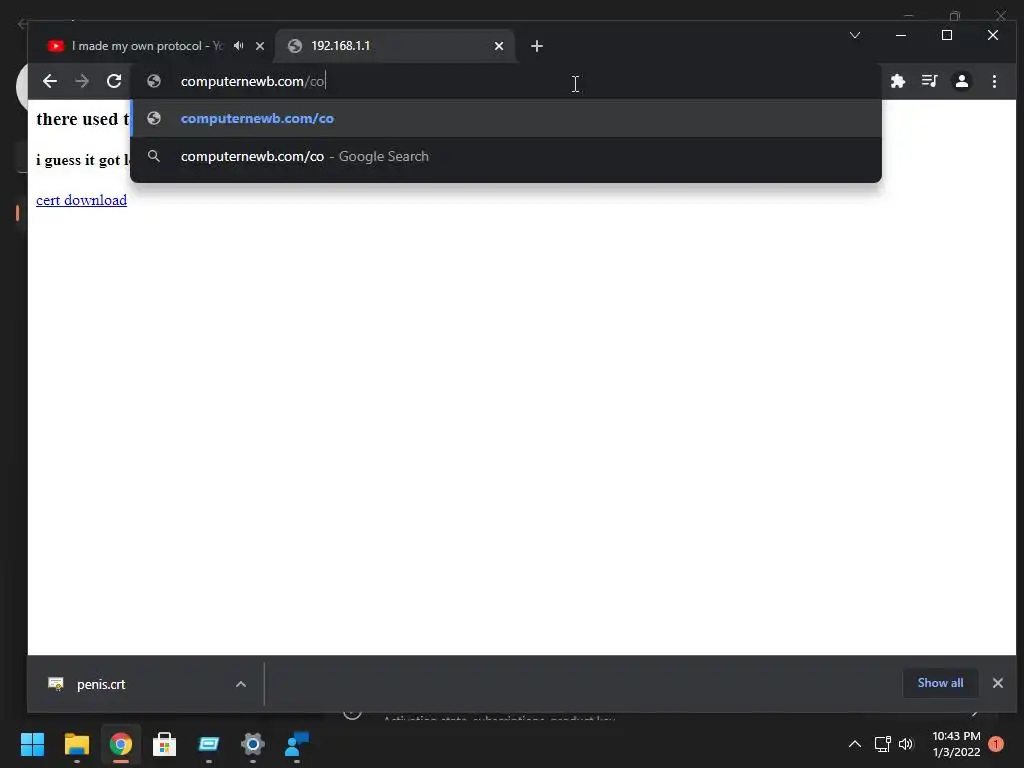Reload the current page
The image size is (1024, 768).
(x=114, y=81)
